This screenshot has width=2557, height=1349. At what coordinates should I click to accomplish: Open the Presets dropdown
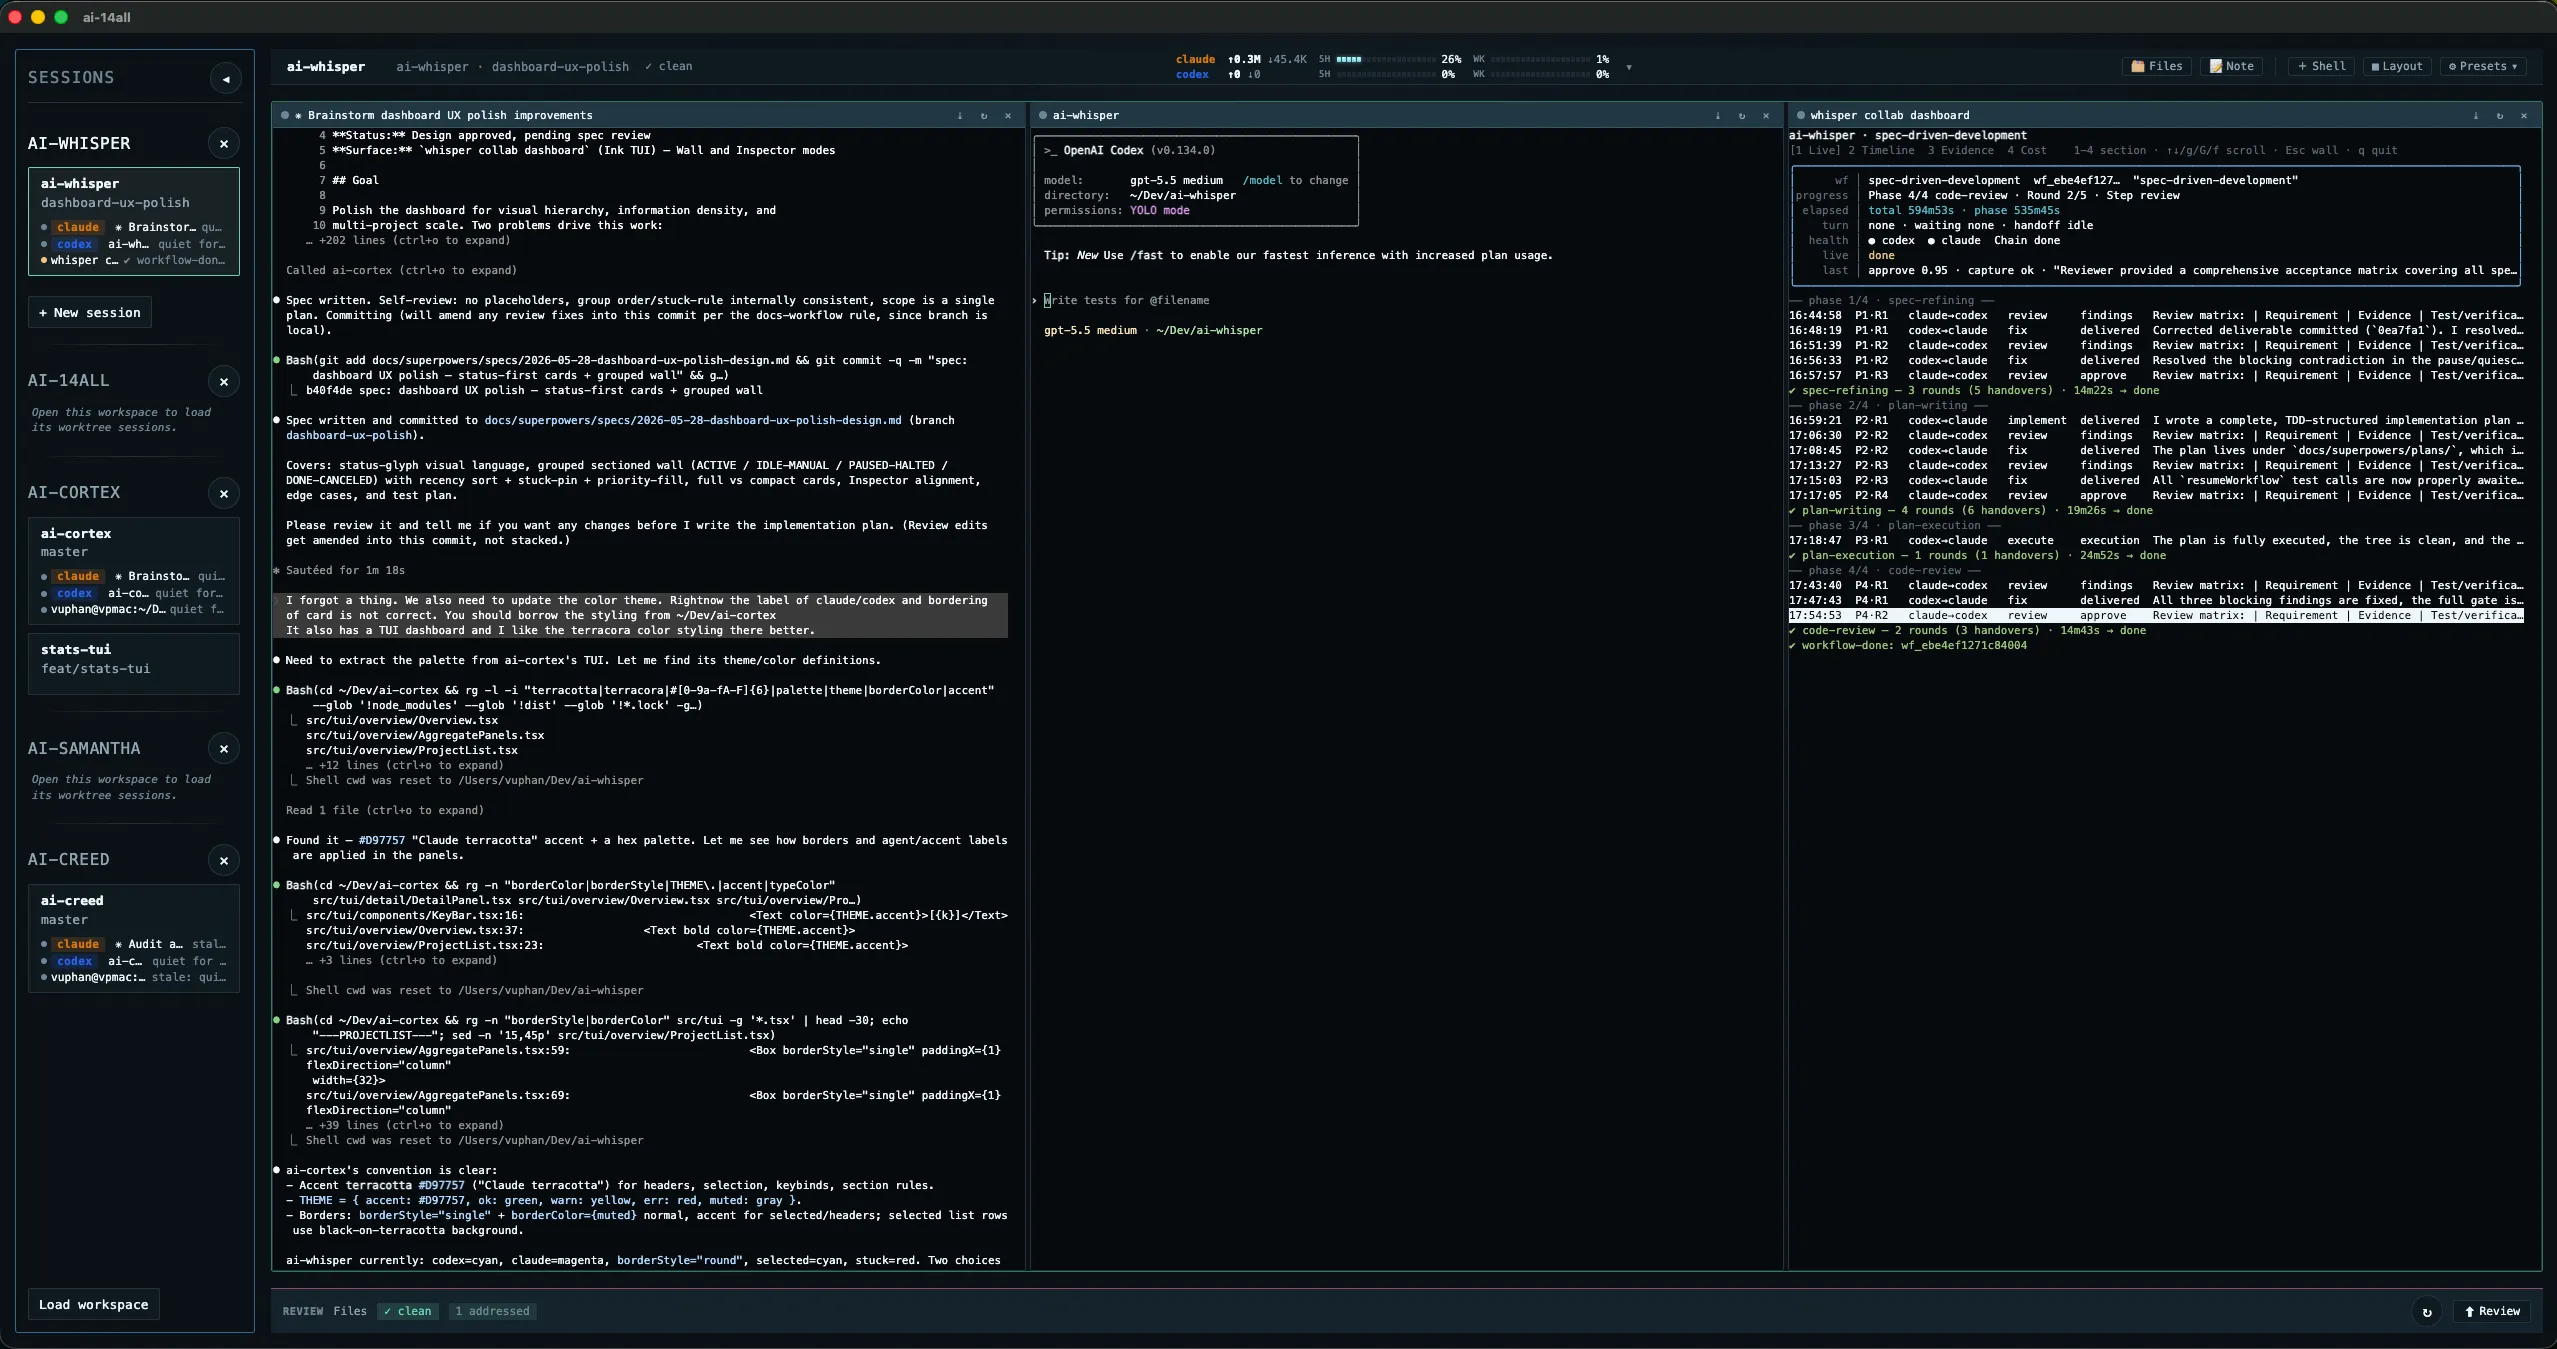[x=2483, y=67]
